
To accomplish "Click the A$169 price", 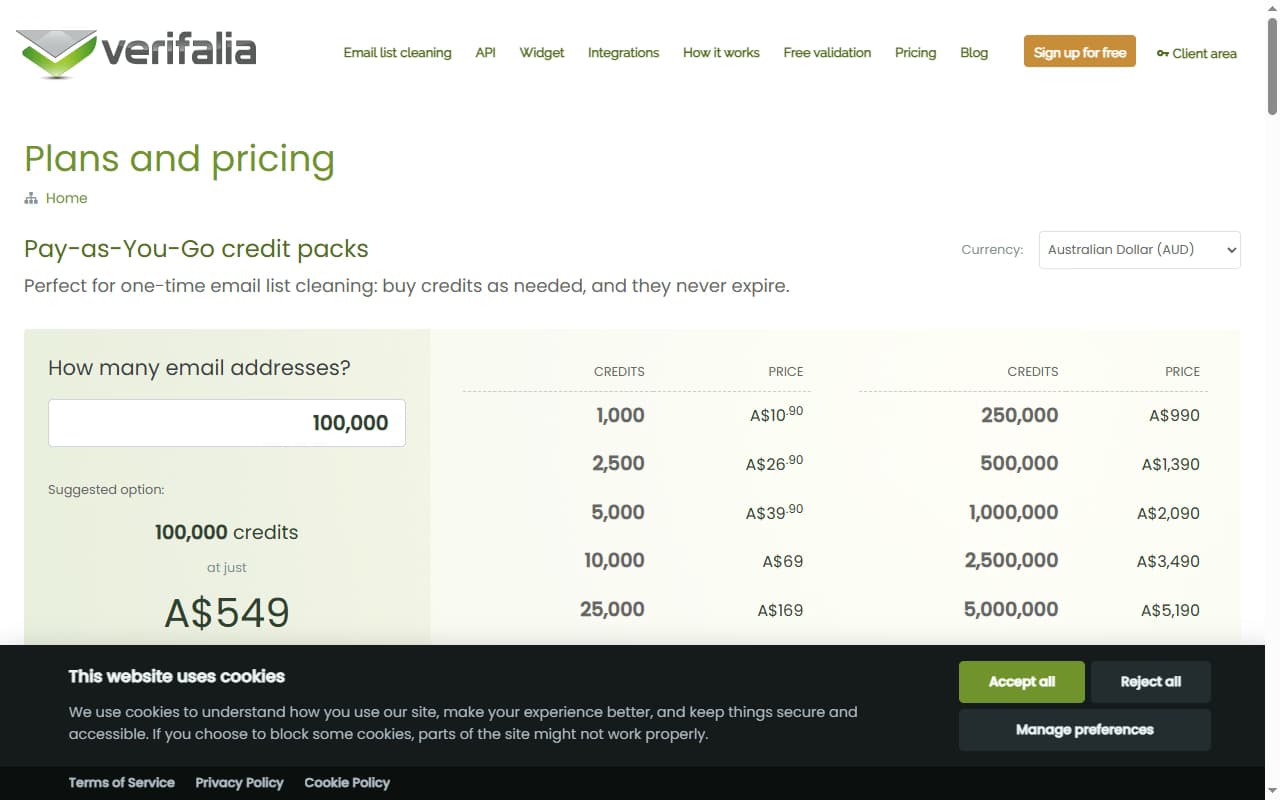I will pos(780,610).
